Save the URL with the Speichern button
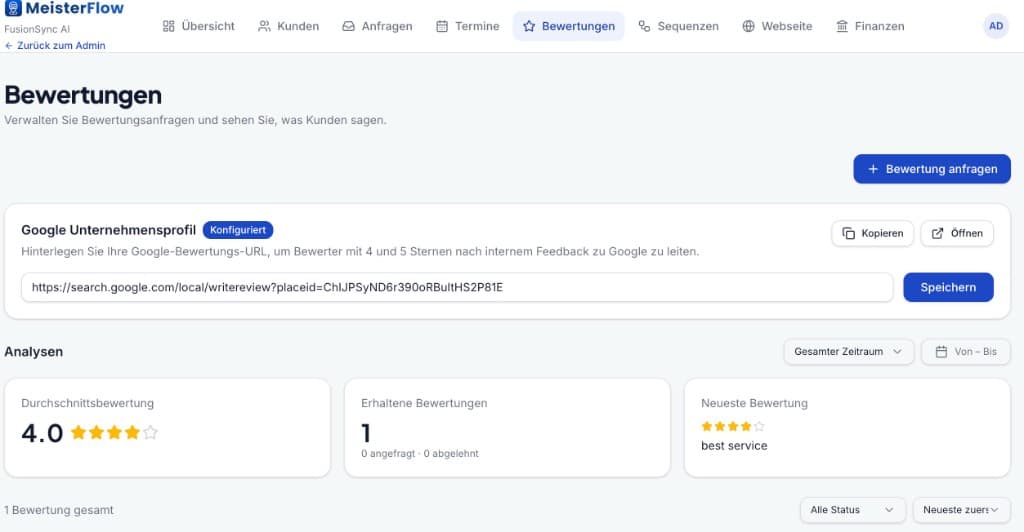 (x=948, y=287)
